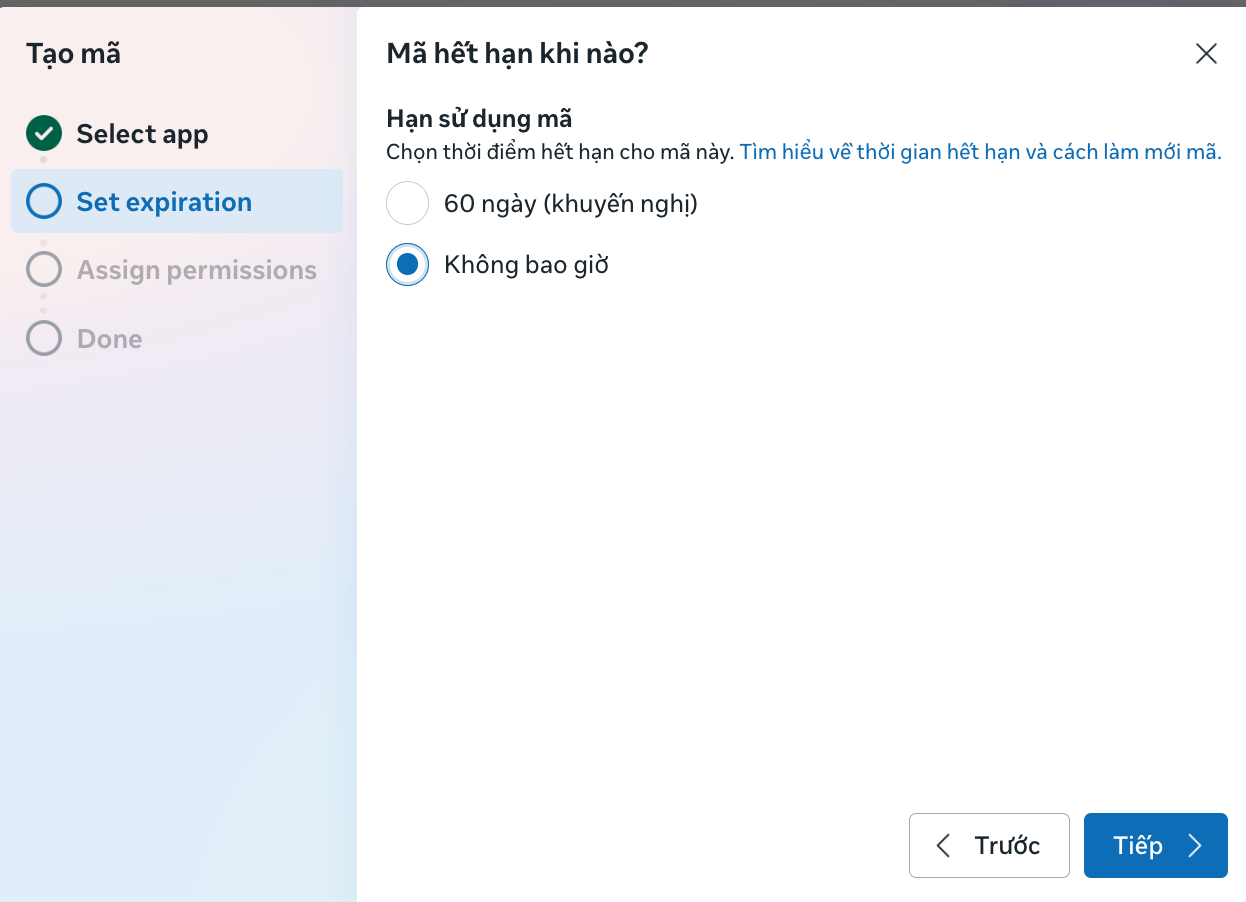Click the "60 ngày (khuyến nghị)" option label
This screenshot has height=902, width=1246.
pos(570,204)
